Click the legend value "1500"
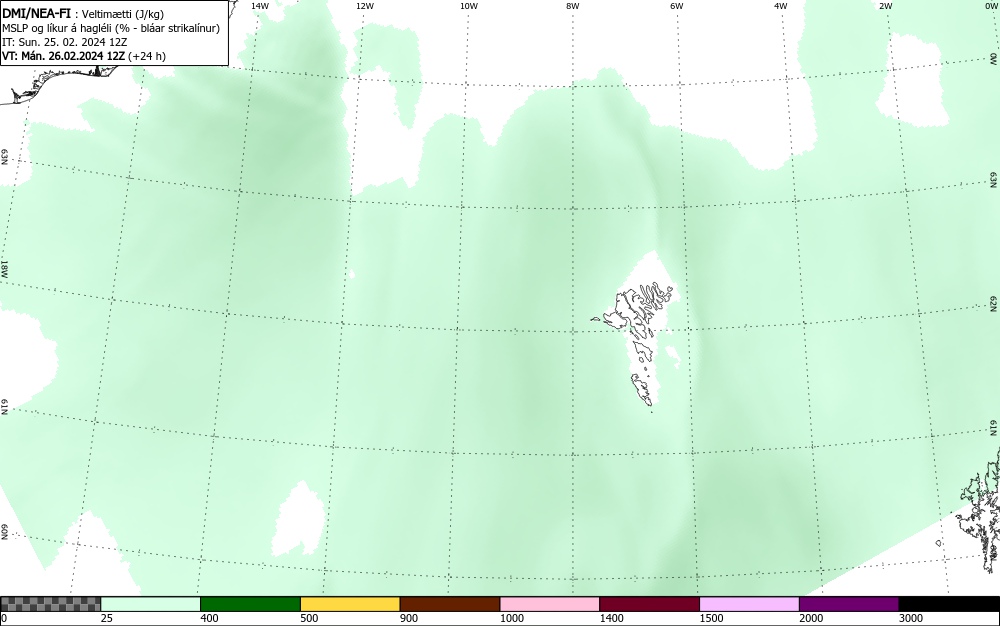 click(711, 618)
